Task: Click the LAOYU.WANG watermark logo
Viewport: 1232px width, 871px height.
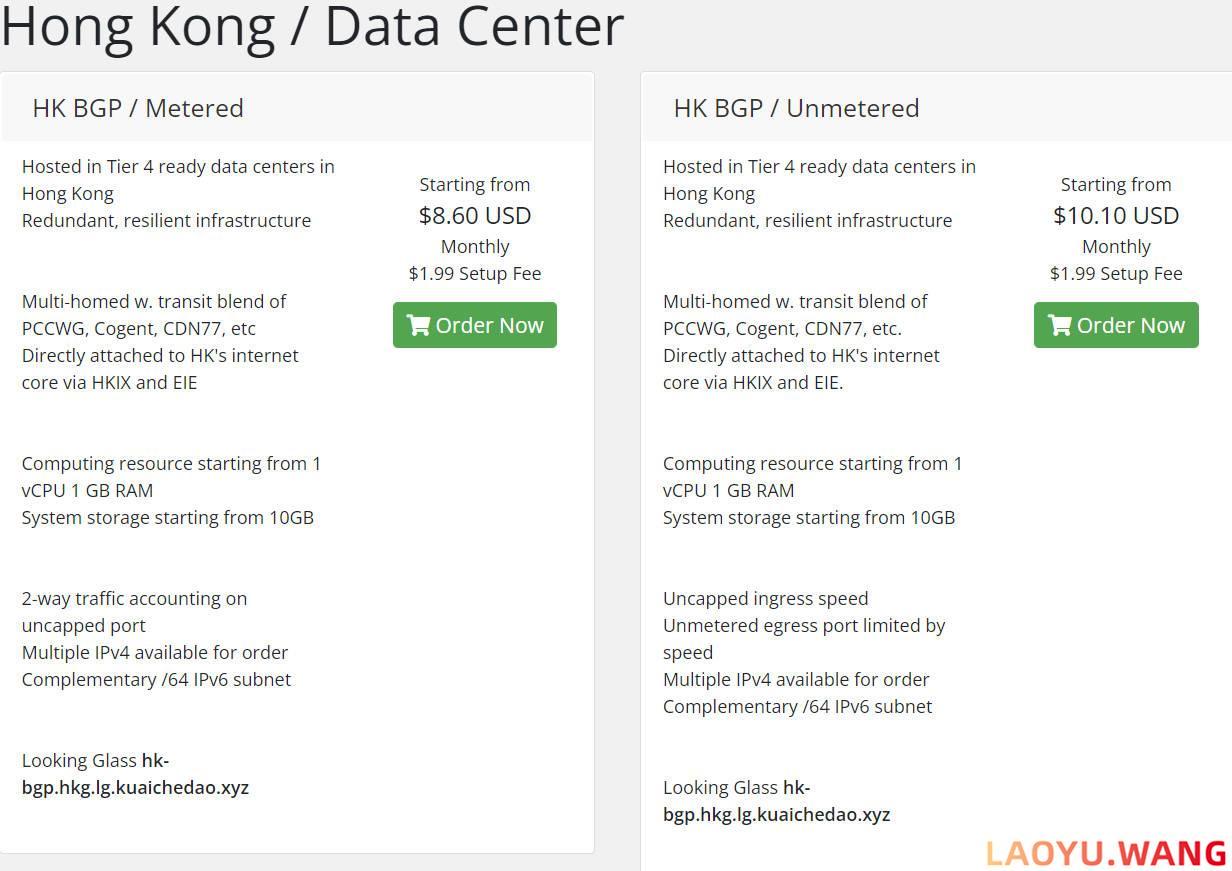Action: coord(1106,853)
